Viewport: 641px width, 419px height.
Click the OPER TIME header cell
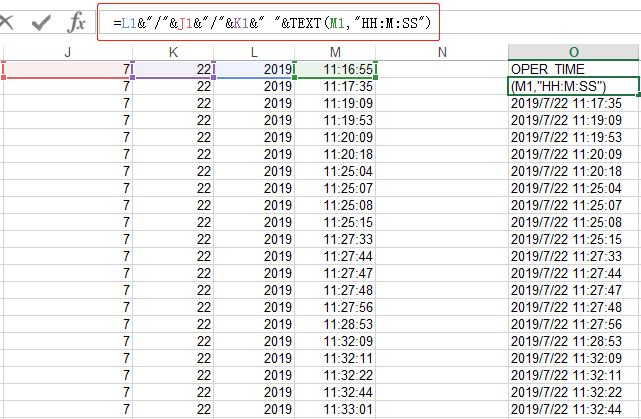pyautogui.click(x=574, y=69)
